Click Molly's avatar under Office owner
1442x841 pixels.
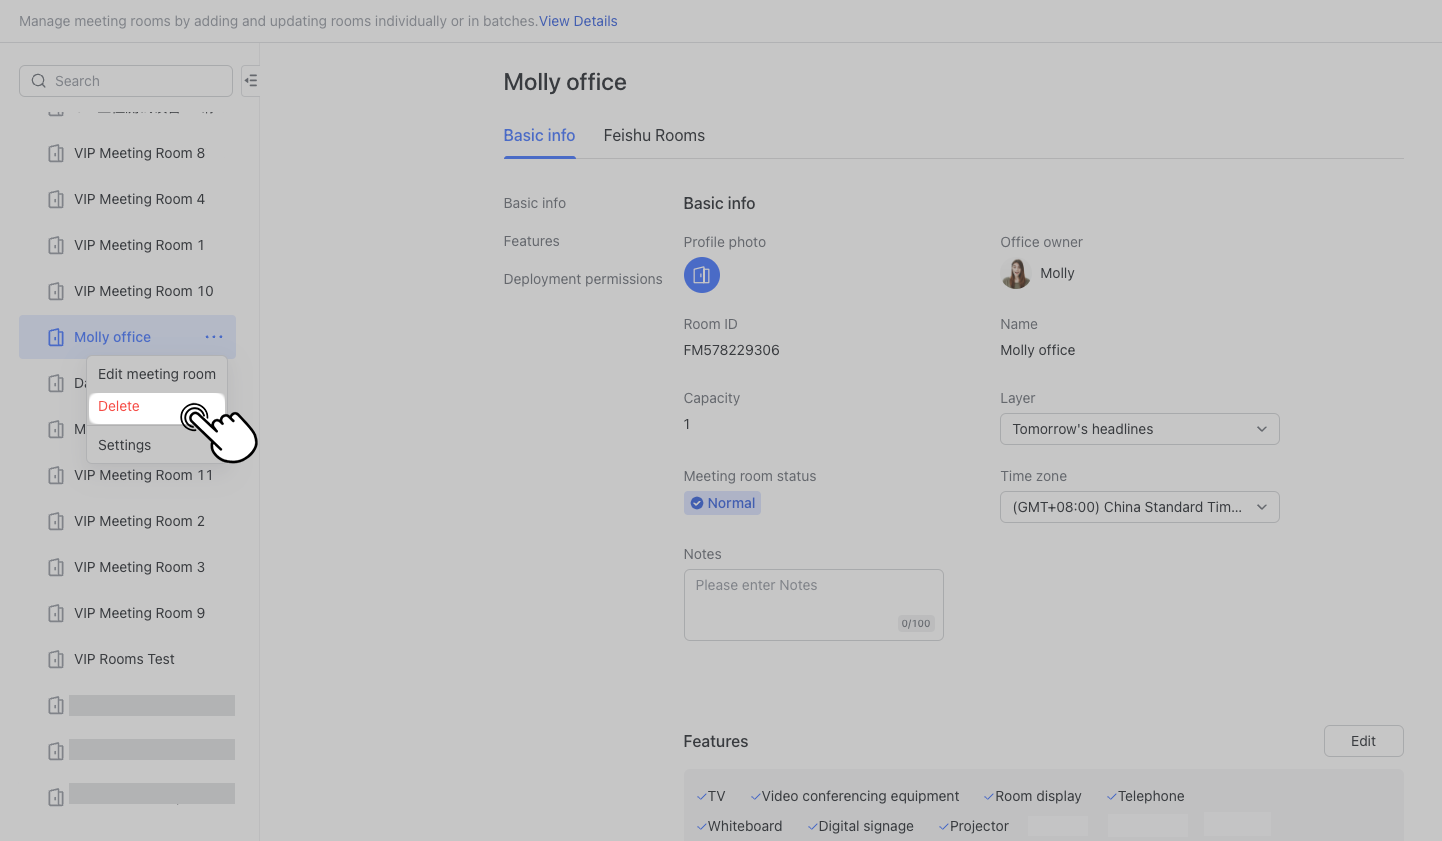coord(1016,272)
